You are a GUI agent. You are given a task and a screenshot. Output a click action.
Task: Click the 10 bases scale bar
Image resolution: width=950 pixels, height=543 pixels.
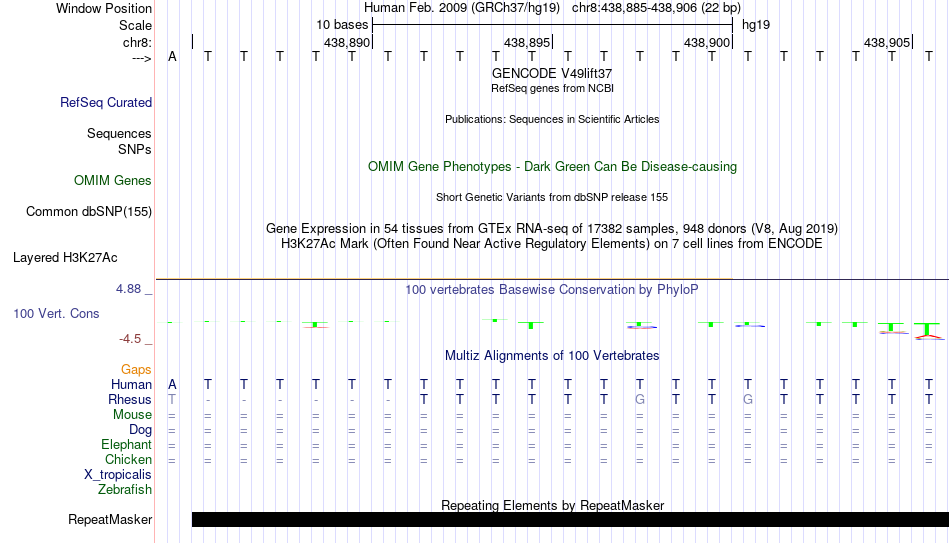click(x=553, y=25)
